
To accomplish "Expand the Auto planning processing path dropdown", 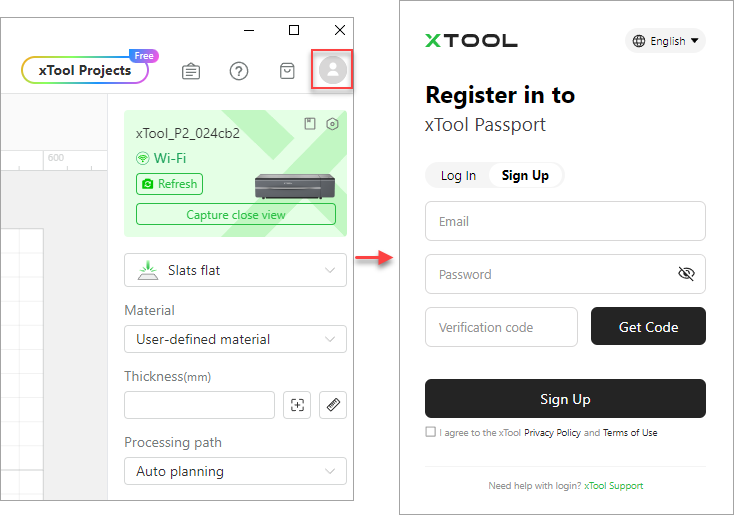I will (x=235, y=471).
